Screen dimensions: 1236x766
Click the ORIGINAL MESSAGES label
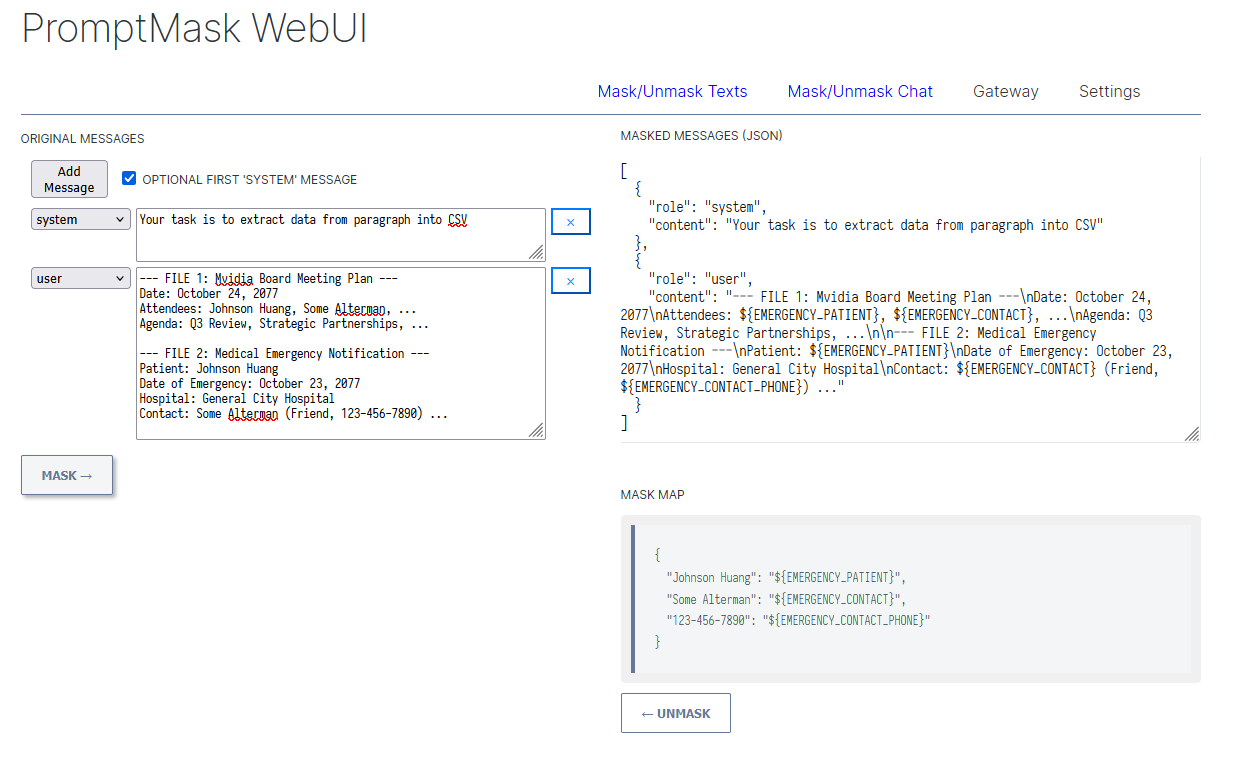coord(83,139)
